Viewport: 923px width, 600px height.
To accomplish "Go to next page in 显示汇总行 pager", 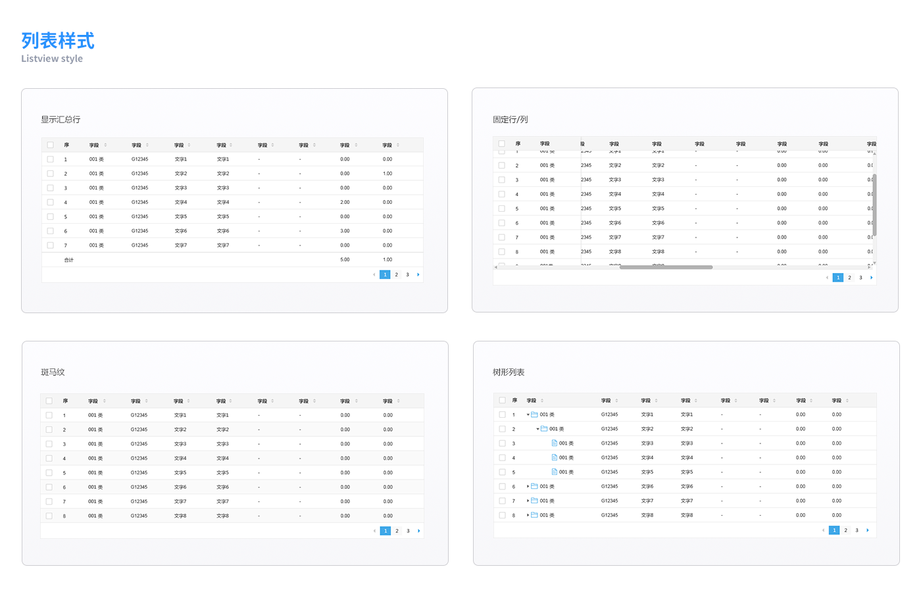I will tap(419, 275).
